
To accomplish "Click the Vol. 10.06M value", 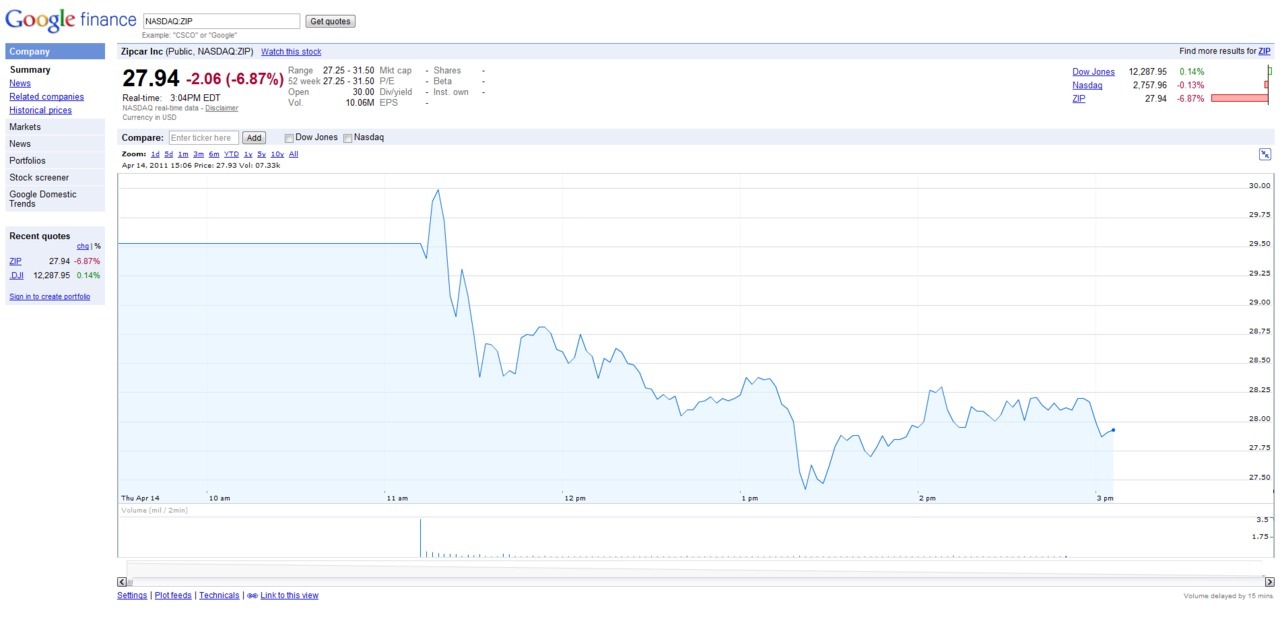I will (360, 103).
